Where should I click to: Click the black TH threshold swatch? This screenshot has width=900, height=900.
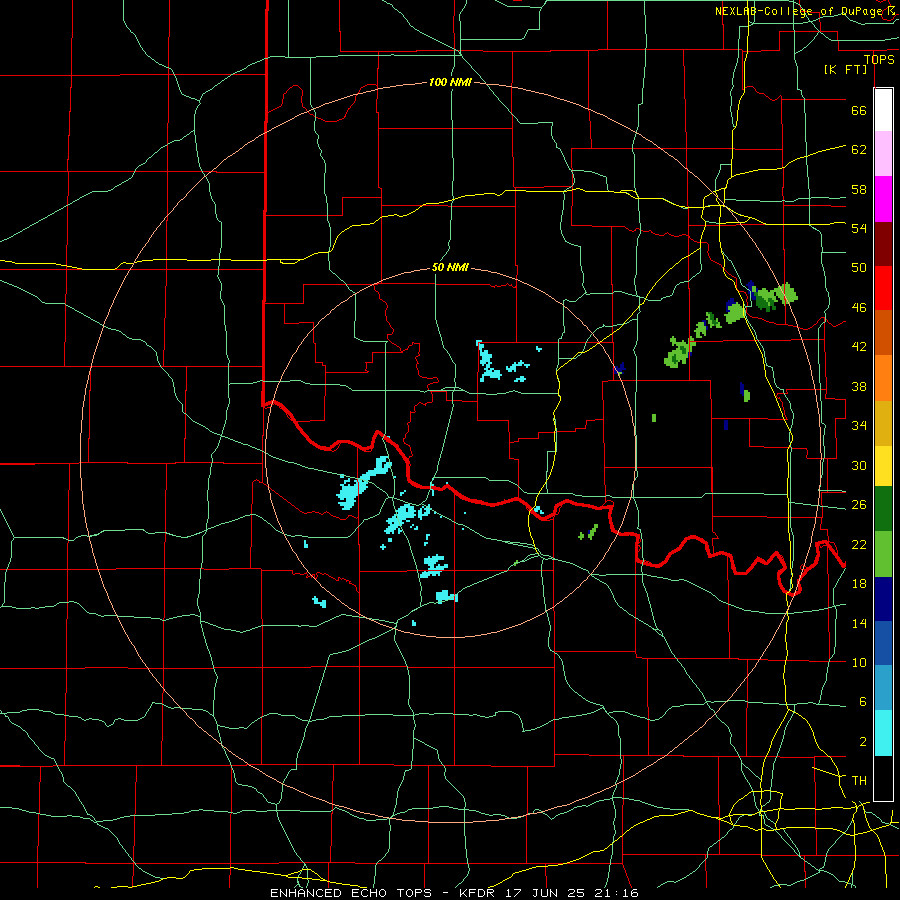click(x=883, y=778)
